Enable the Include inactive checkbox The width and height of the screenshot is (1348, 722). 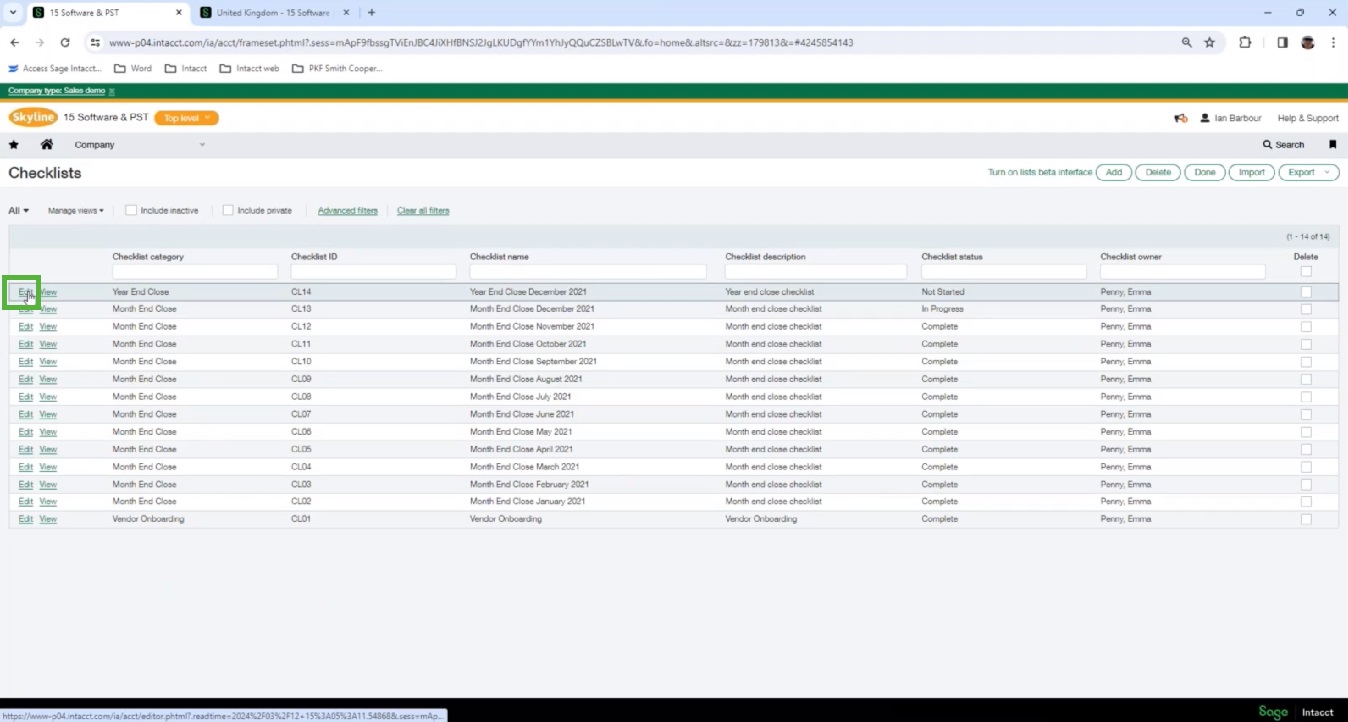coord(131,211)
